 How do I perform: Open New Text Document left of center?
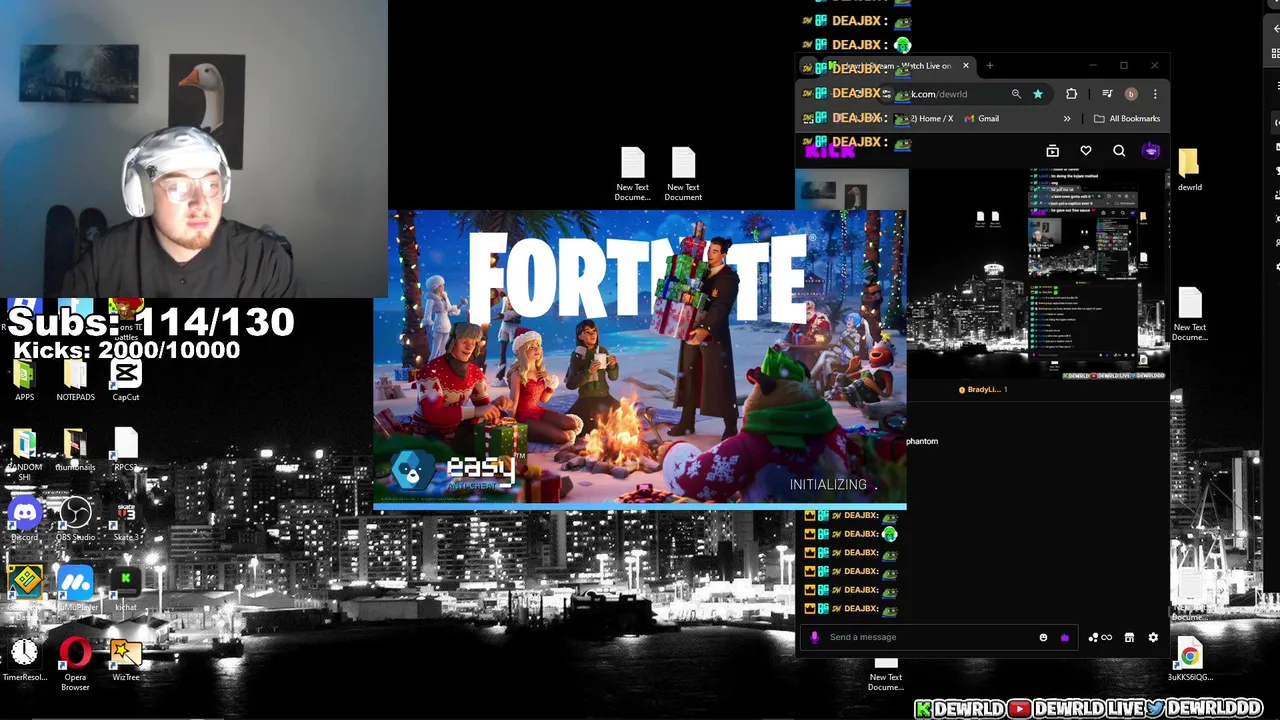[632, 175]
